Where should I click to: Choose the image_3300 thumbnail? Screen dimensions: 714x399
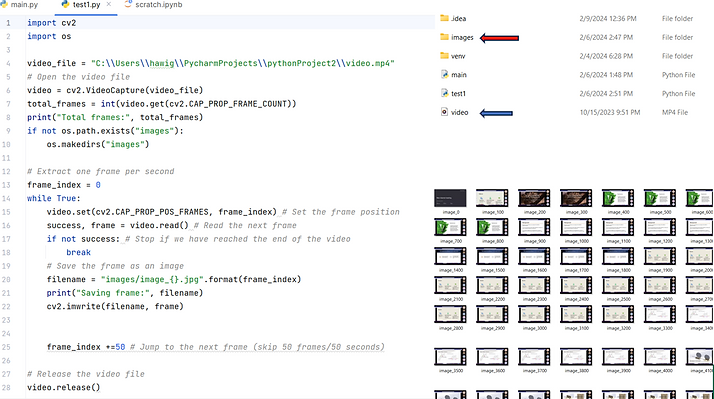pyautogui.click(x=660, y=314)
